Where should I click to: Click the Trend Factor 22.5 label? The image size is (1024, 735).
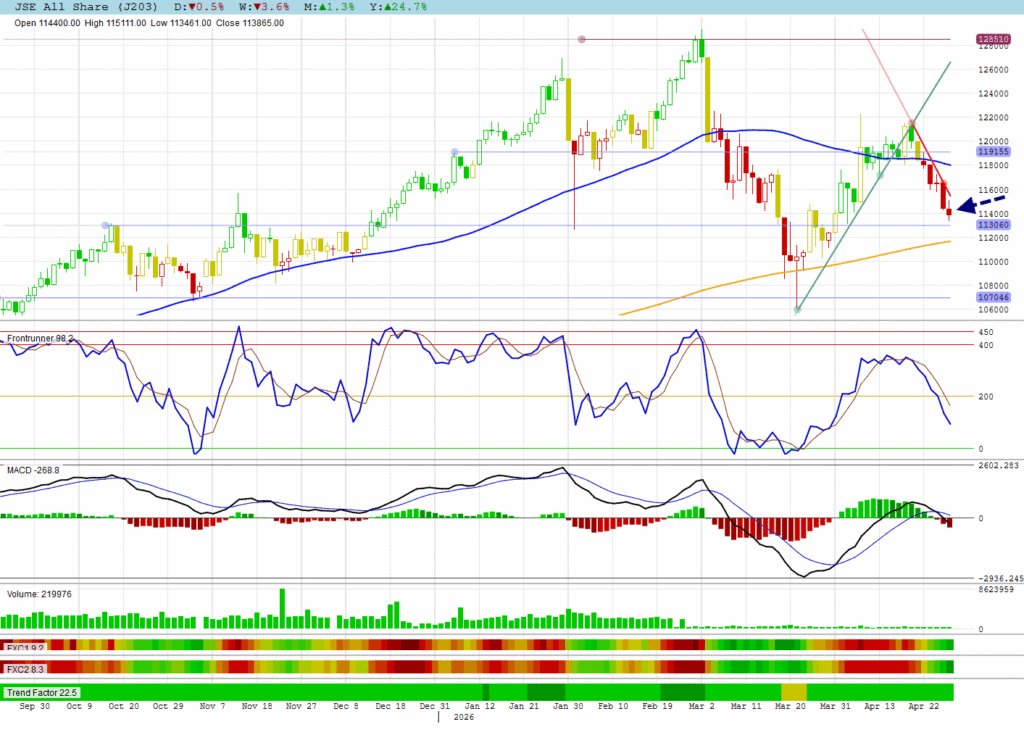[x=41, y=692]
